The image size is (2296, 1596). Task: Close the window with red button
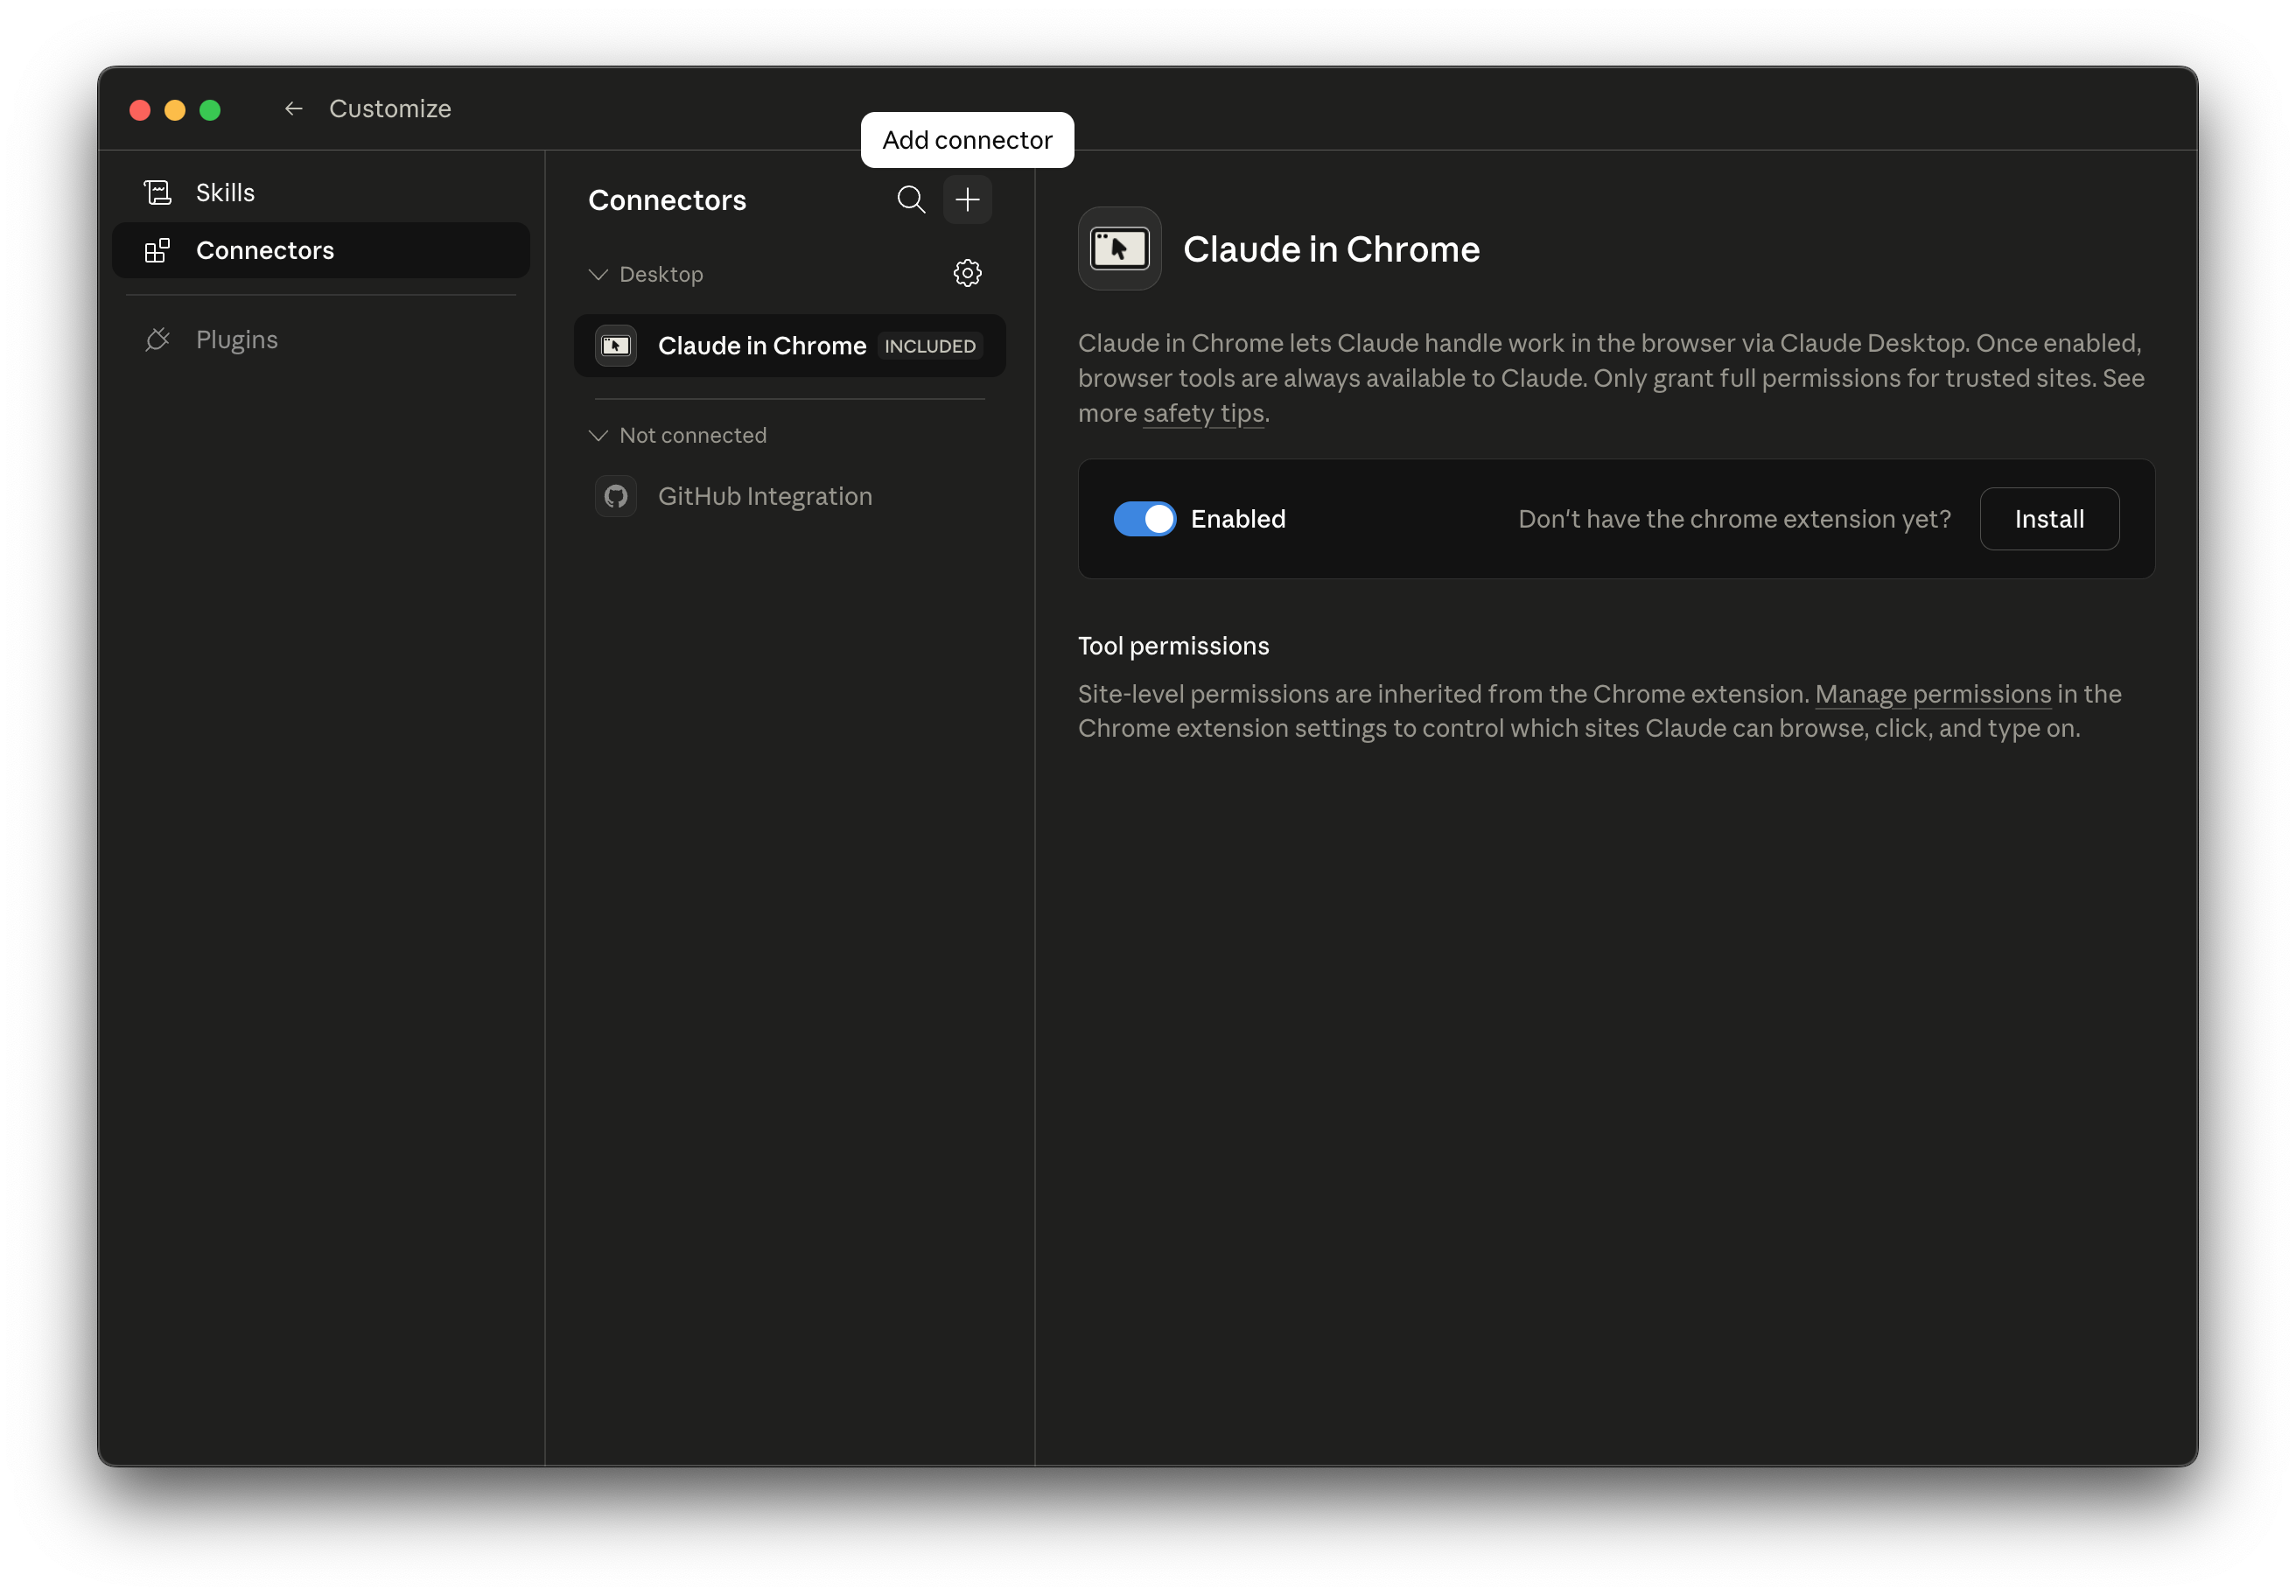140,110
